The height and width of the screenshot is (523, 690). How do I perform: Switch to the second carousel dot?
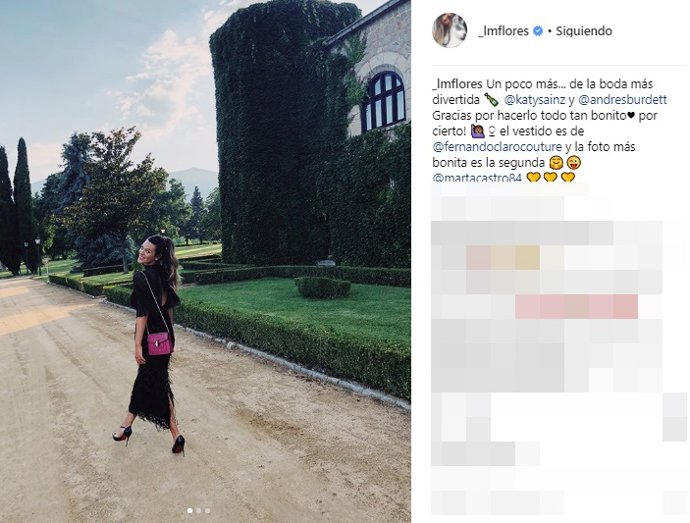coord(198,511)
